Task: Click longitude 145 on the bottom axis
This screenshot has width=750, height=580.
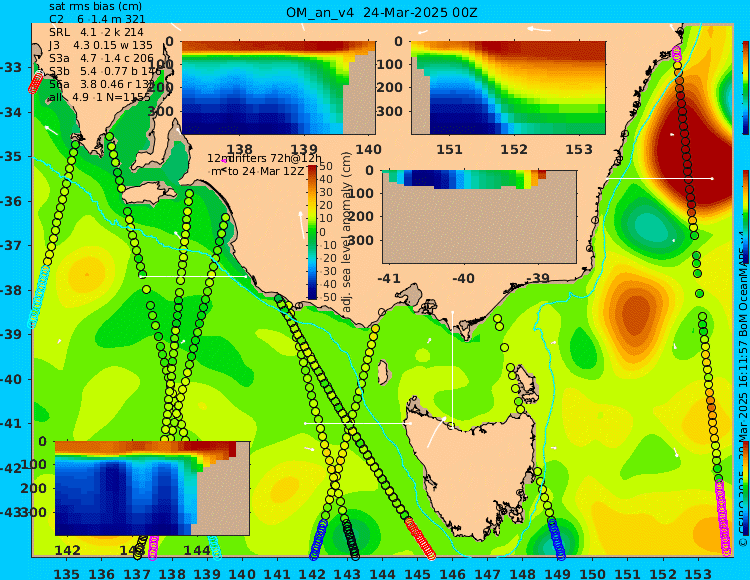Action: tap(417, 573)
